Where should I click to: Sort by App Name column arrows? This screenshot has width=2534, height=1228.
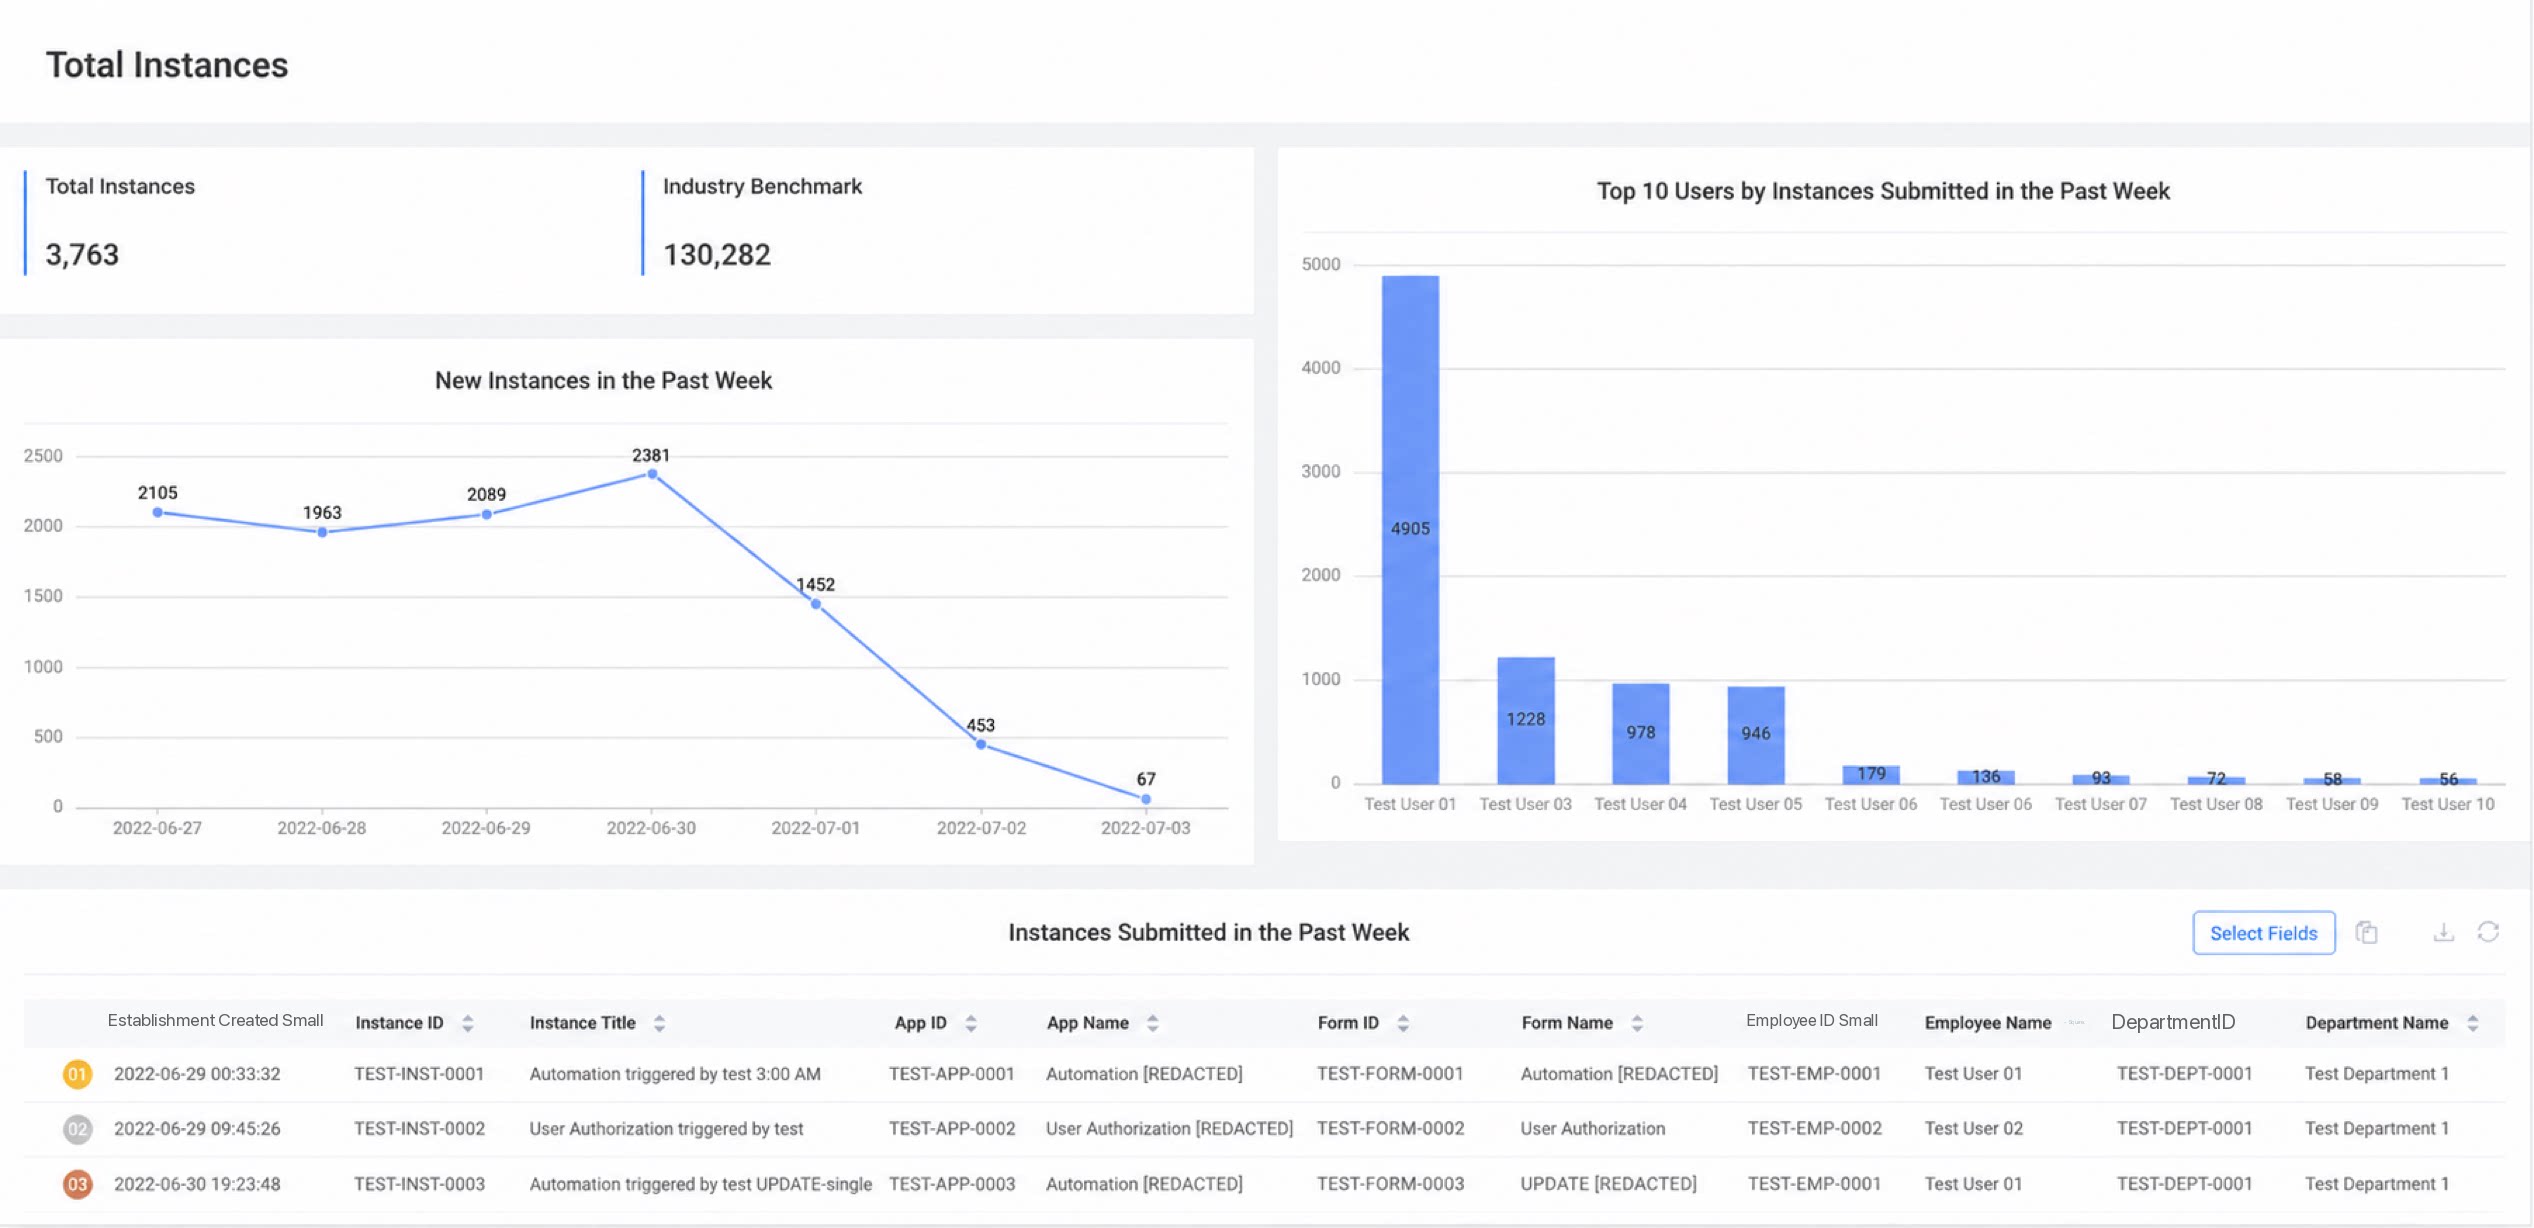coord(1152,1023)
